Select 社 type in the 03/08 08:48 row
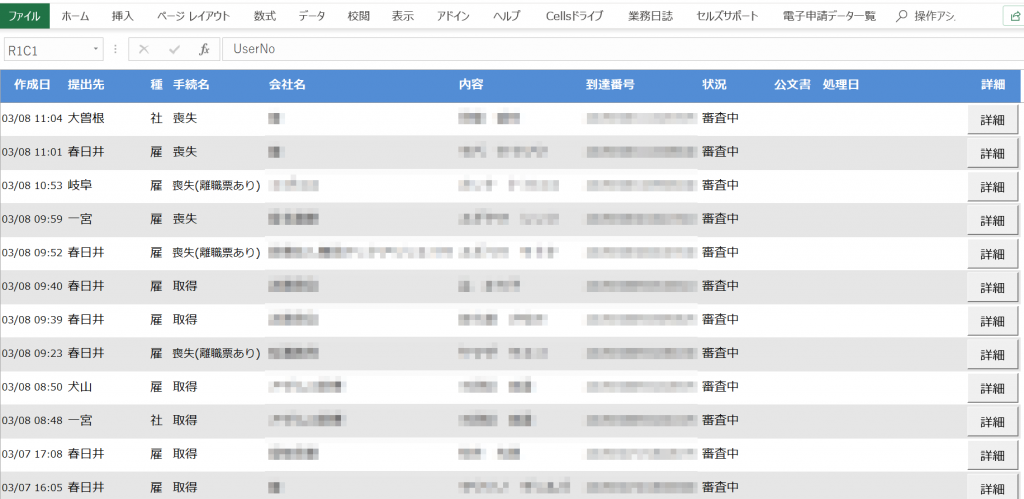The height and width of the screenshot is (499, 1024). (x=156, y=420)
